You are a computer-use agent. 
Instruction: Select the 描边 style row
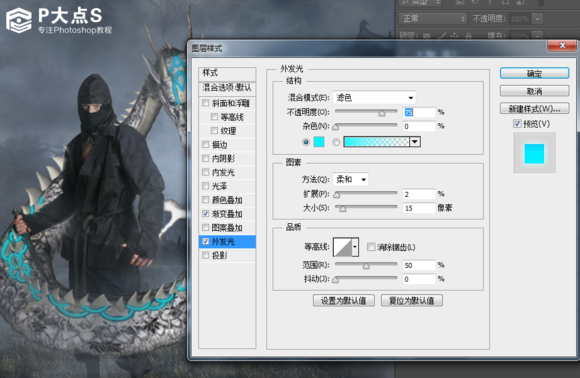[227, 145]
